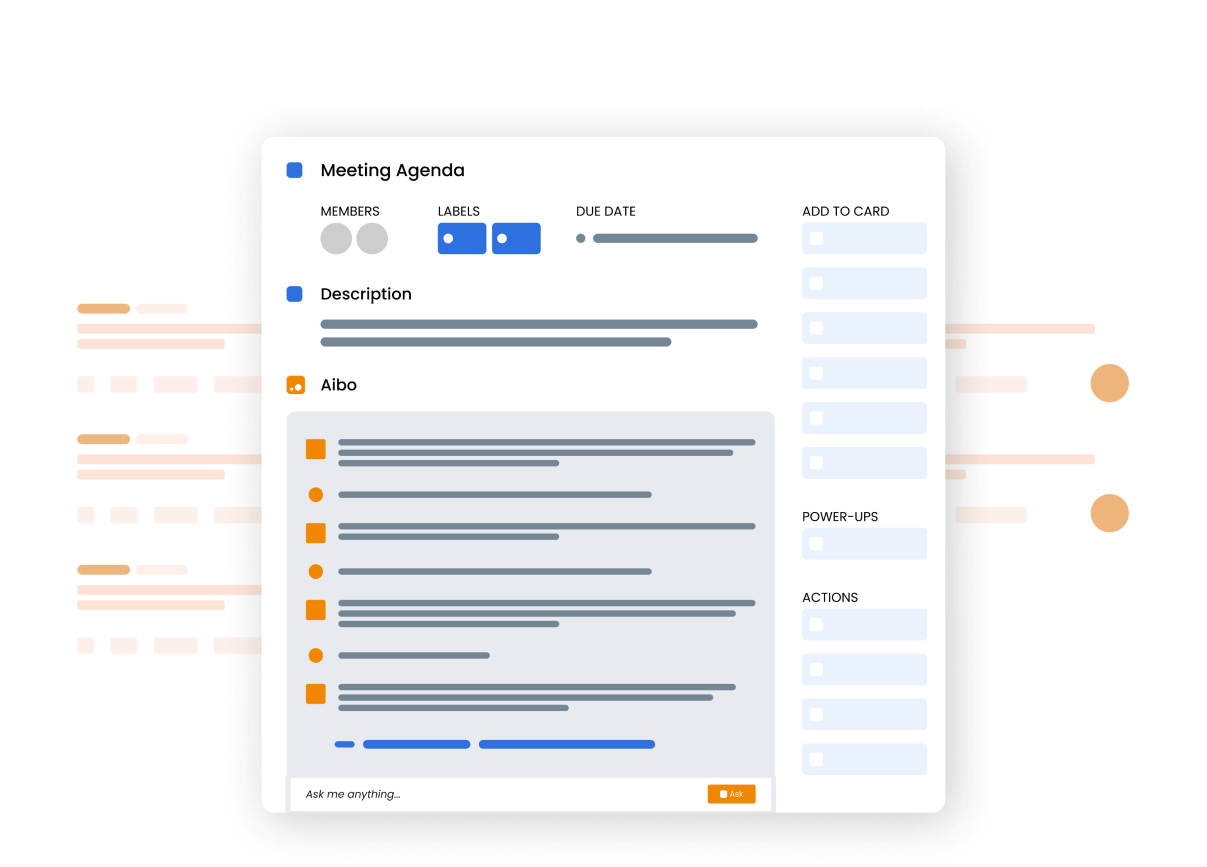
Task: Click the lower orange circle in background list
Action: (x=1109, y=513)
